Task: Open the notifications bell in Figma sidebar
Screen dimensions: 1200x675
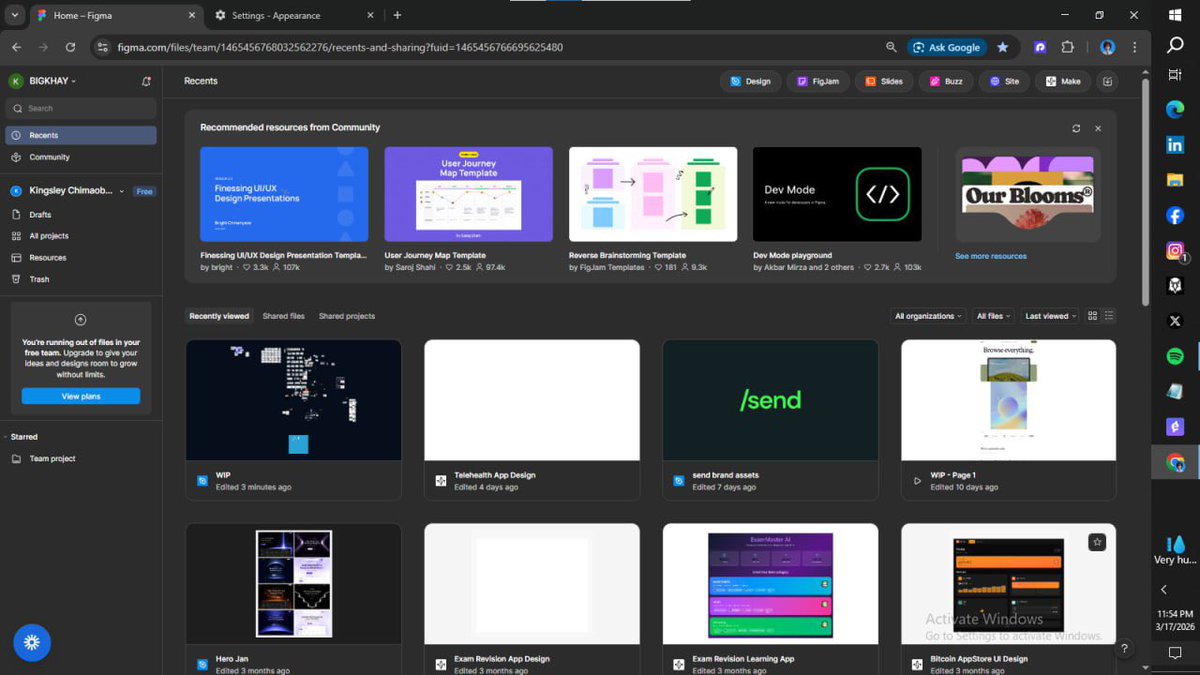Action: (146, 81)
